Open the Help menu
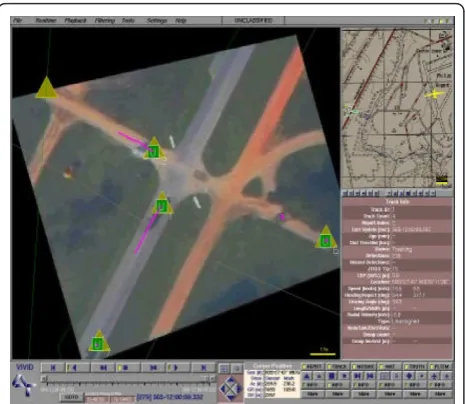The height and width of the screenshot is (404, 465). [181, 21]
